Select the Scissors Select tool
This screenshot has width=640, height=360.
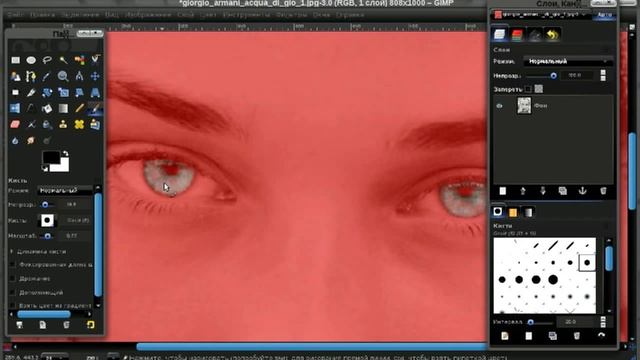tap(95, 60)
